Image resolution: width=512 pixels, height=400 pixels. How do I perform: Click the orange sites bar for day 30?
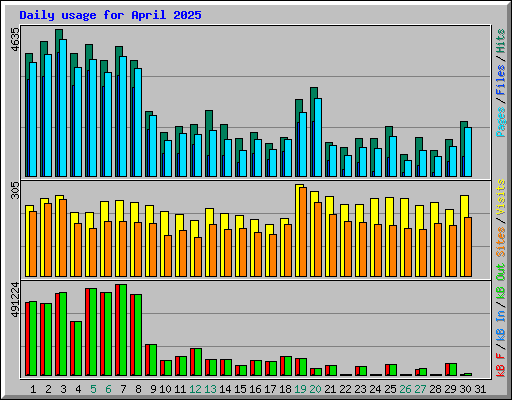click(x=468, y=247)
